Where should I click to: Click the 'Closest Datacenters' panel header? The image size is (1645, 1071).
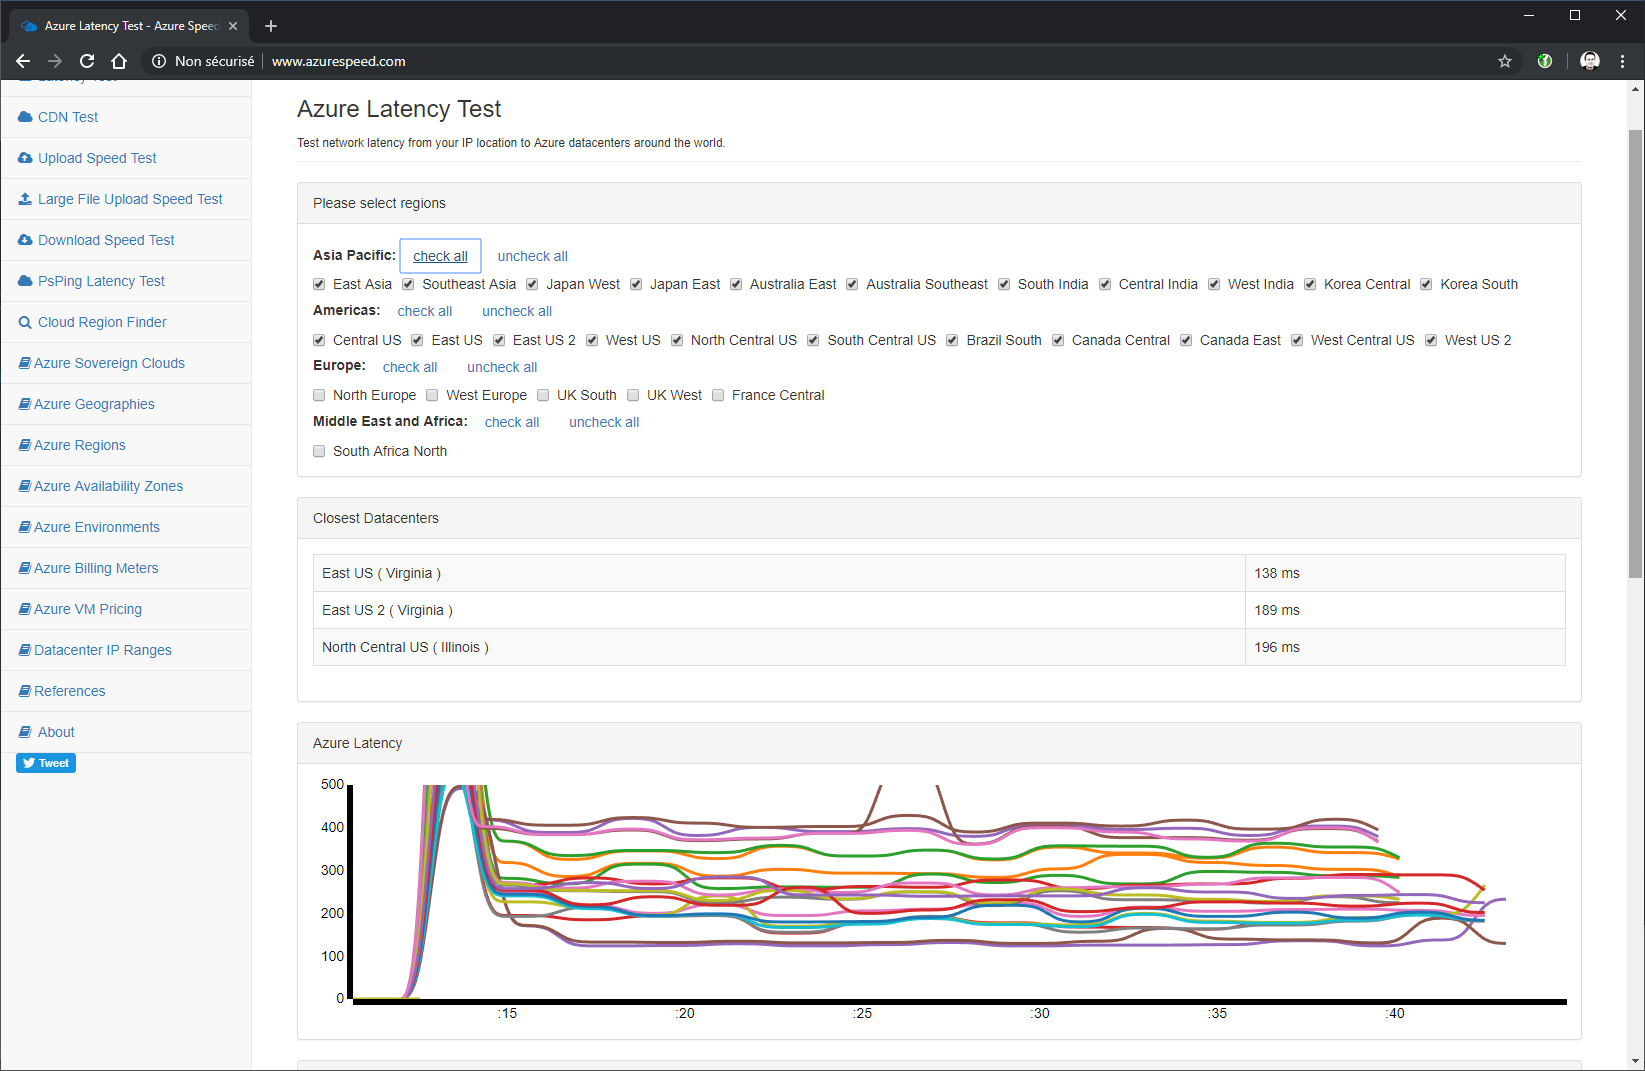click(939, 518)
